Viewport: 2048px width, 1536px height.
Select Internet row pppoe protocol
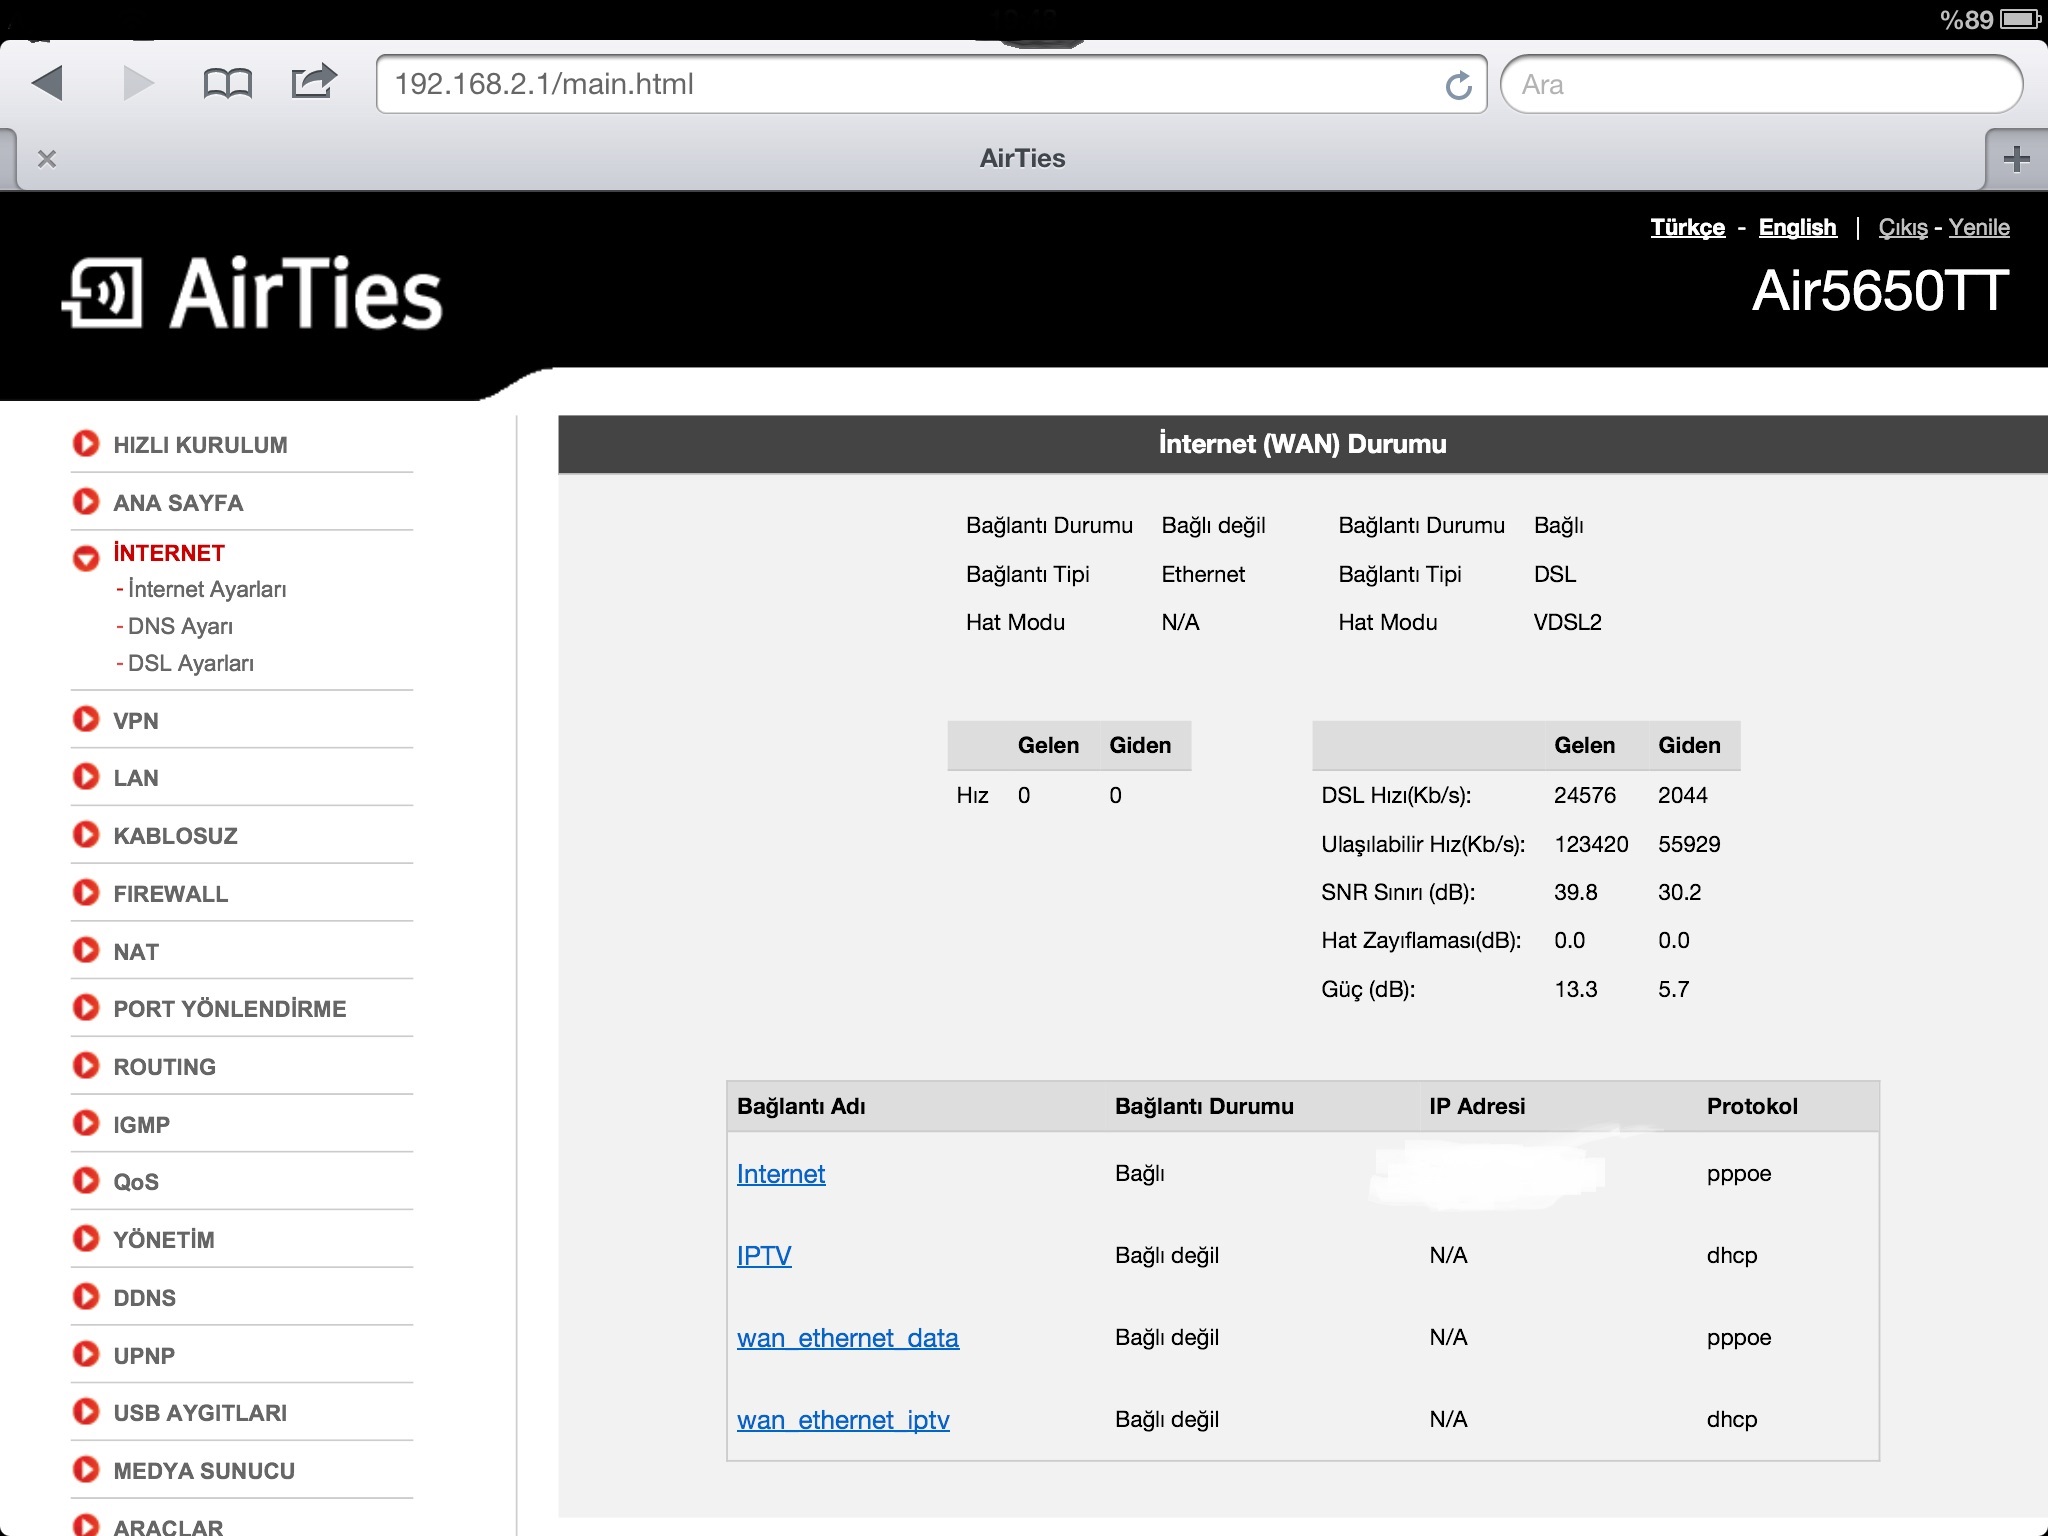1738,1174
